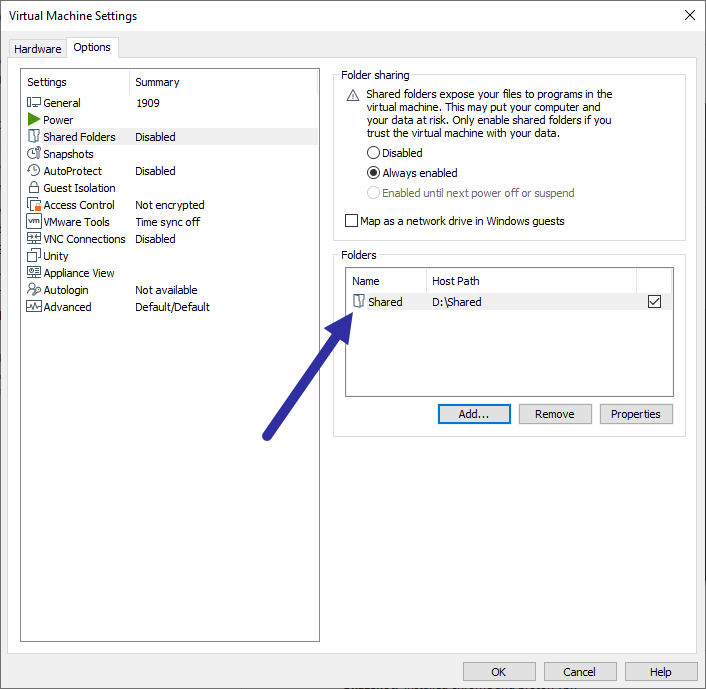Image resolution: width=706 pixels, height=689 pixels.
Task: Select the Advanced label
Action: 67,307
